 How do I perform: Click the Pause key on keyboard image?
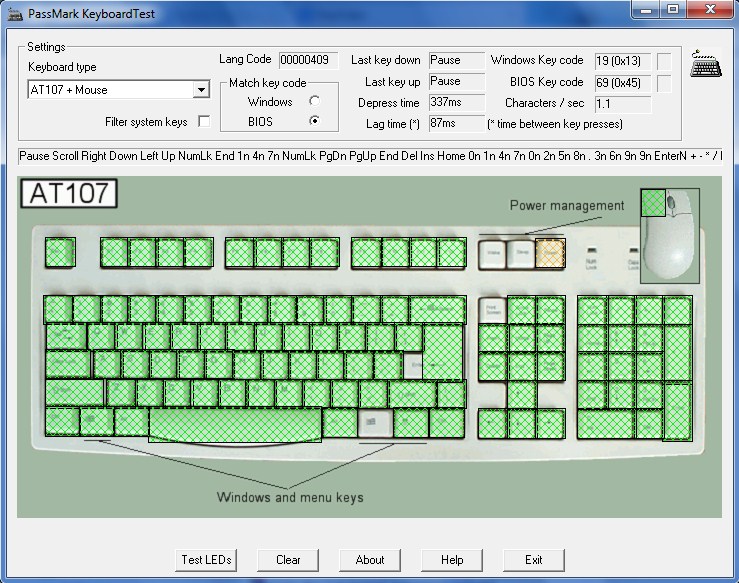click(x=550, y=310)
